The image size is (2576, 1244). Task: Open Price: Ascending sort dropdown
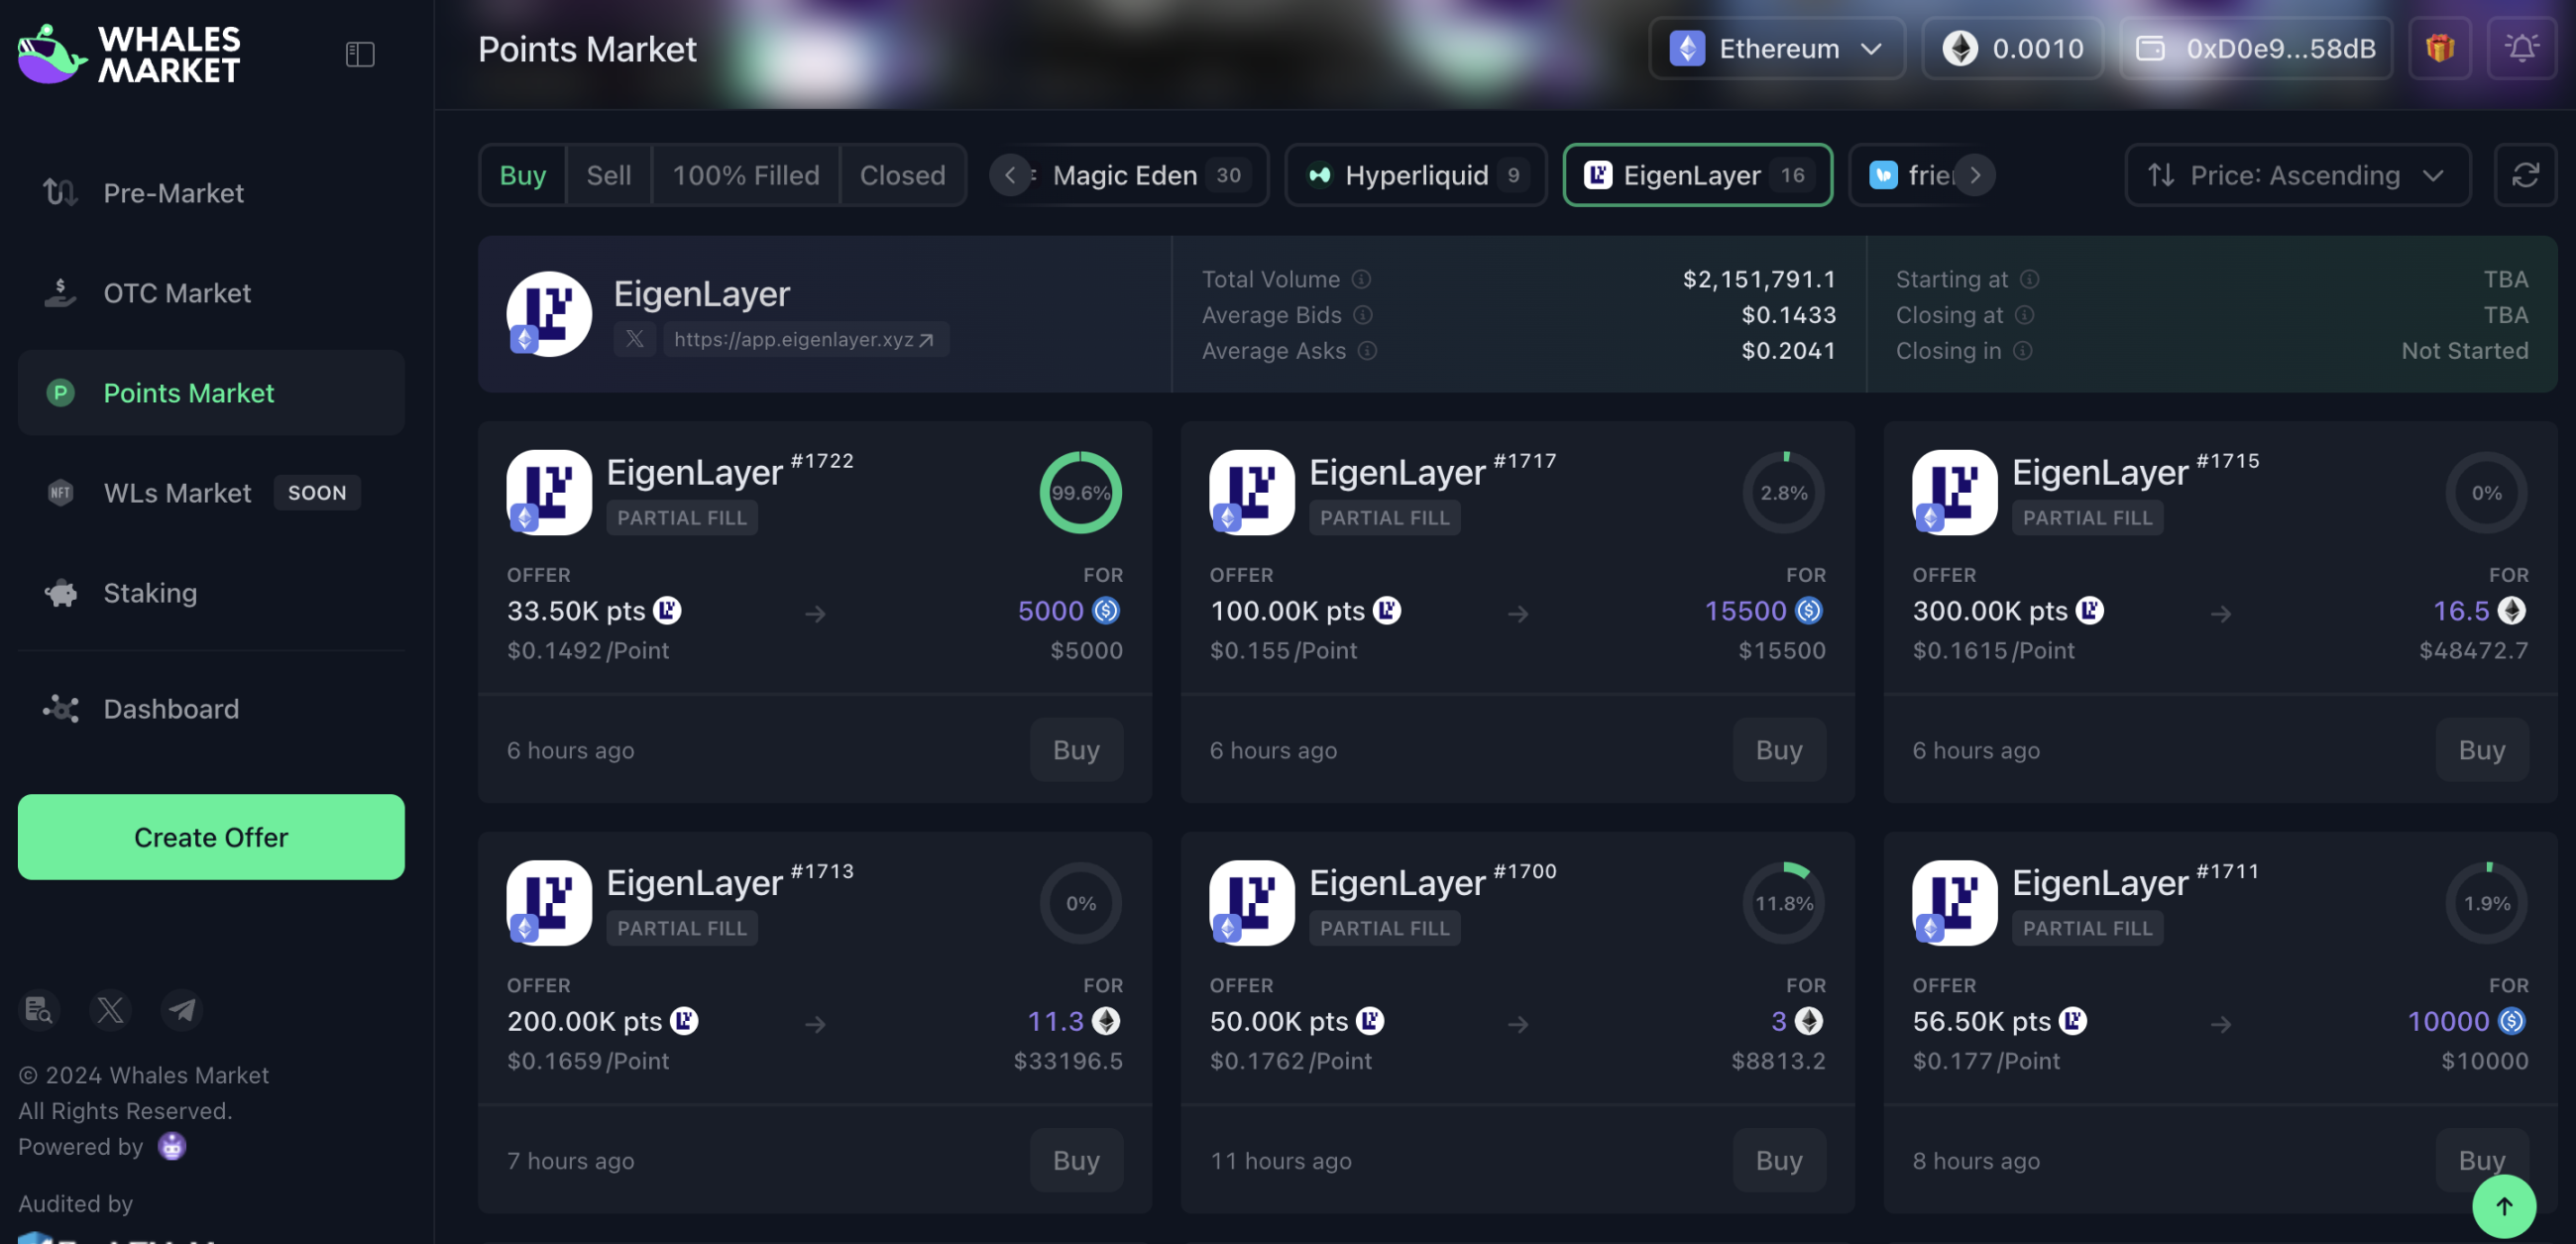click(2297, 175)
